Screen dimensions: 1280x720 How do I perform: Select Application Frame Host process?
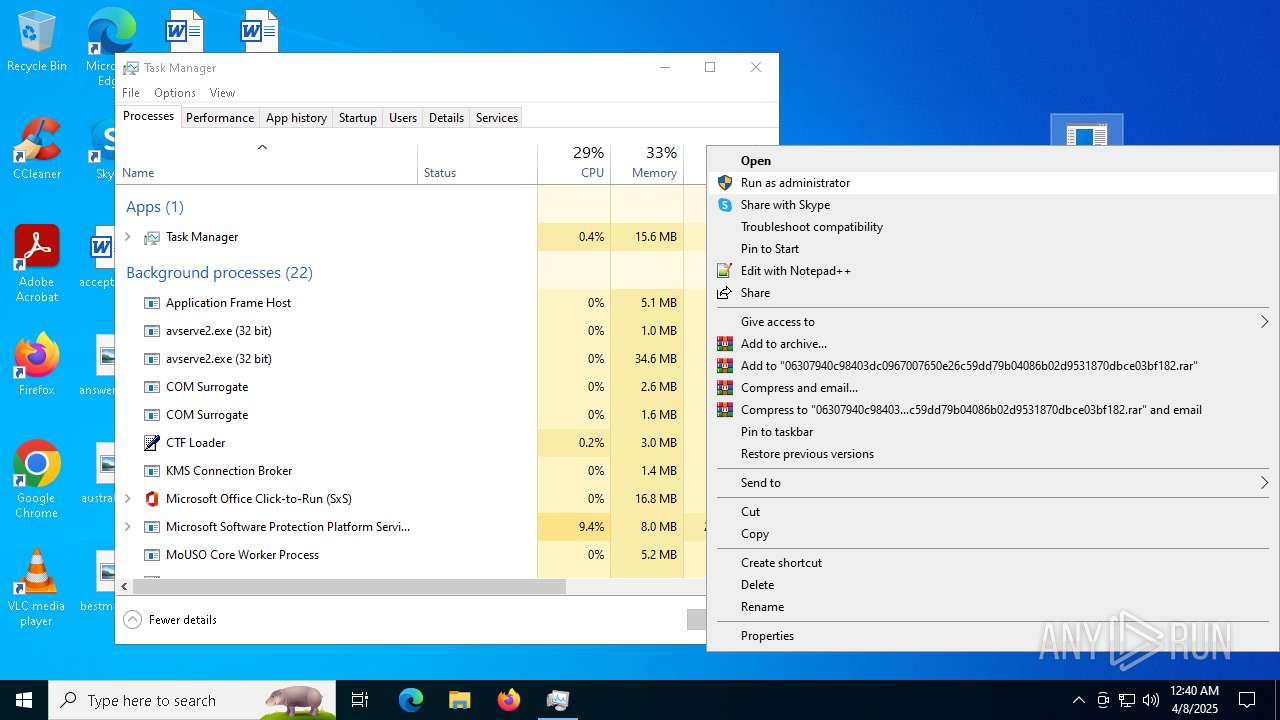pos(411,303)
